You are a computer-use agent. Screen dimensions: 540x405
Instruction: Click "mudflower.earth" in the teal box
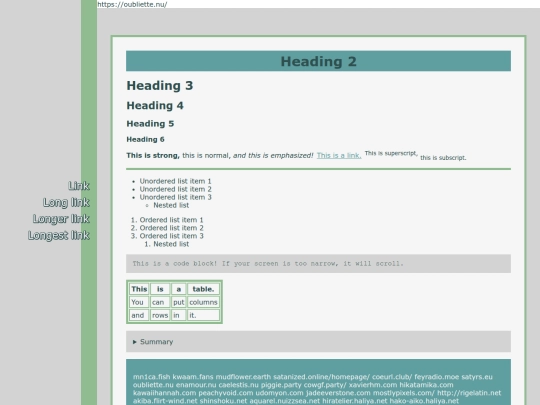point(243,377)
